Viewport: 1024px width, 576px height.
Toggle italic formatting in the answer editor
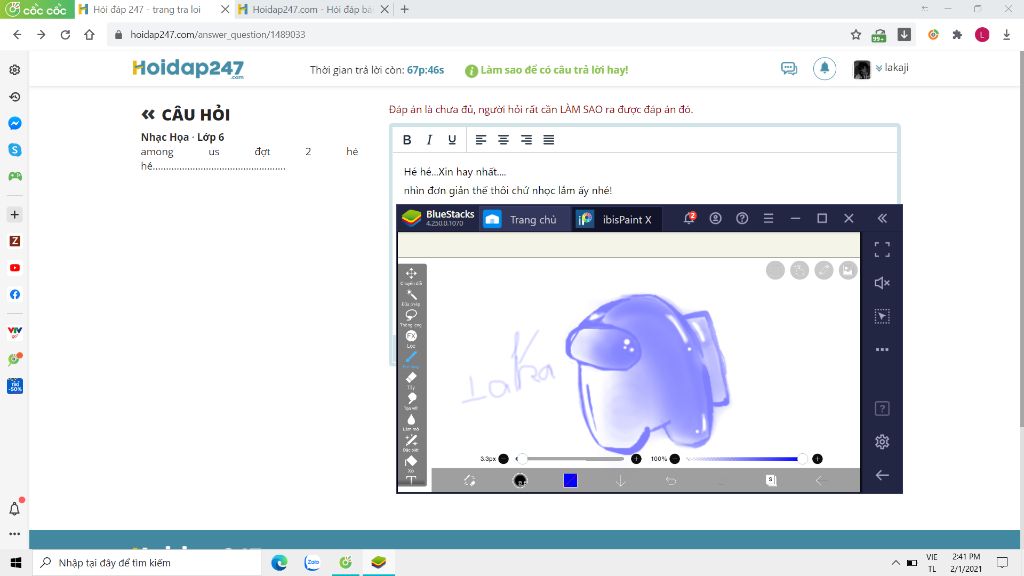click(x=429, y=139)
